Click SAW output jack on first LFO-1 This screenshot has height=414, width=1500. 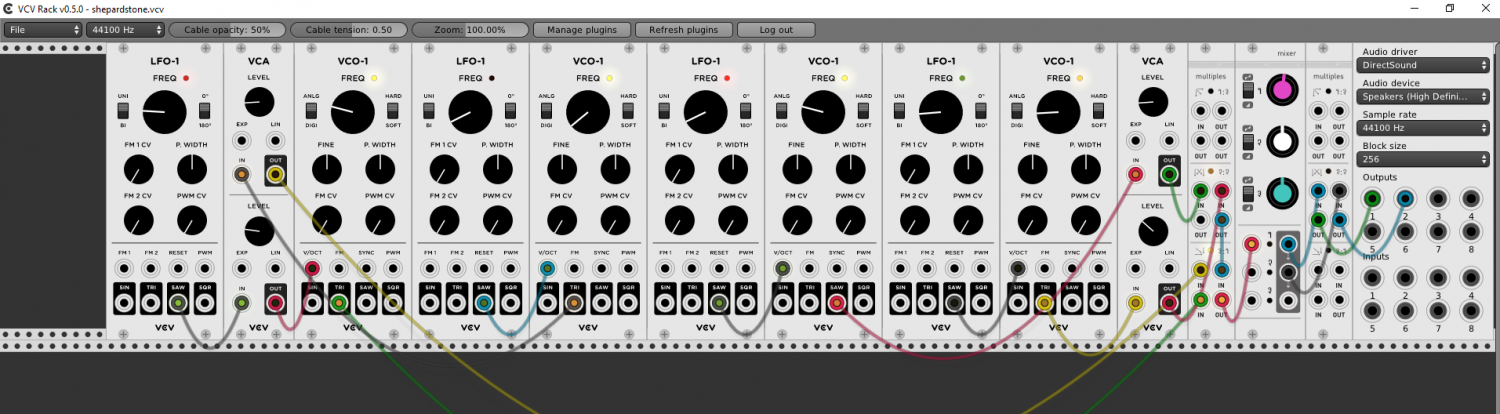coord(178,302)
